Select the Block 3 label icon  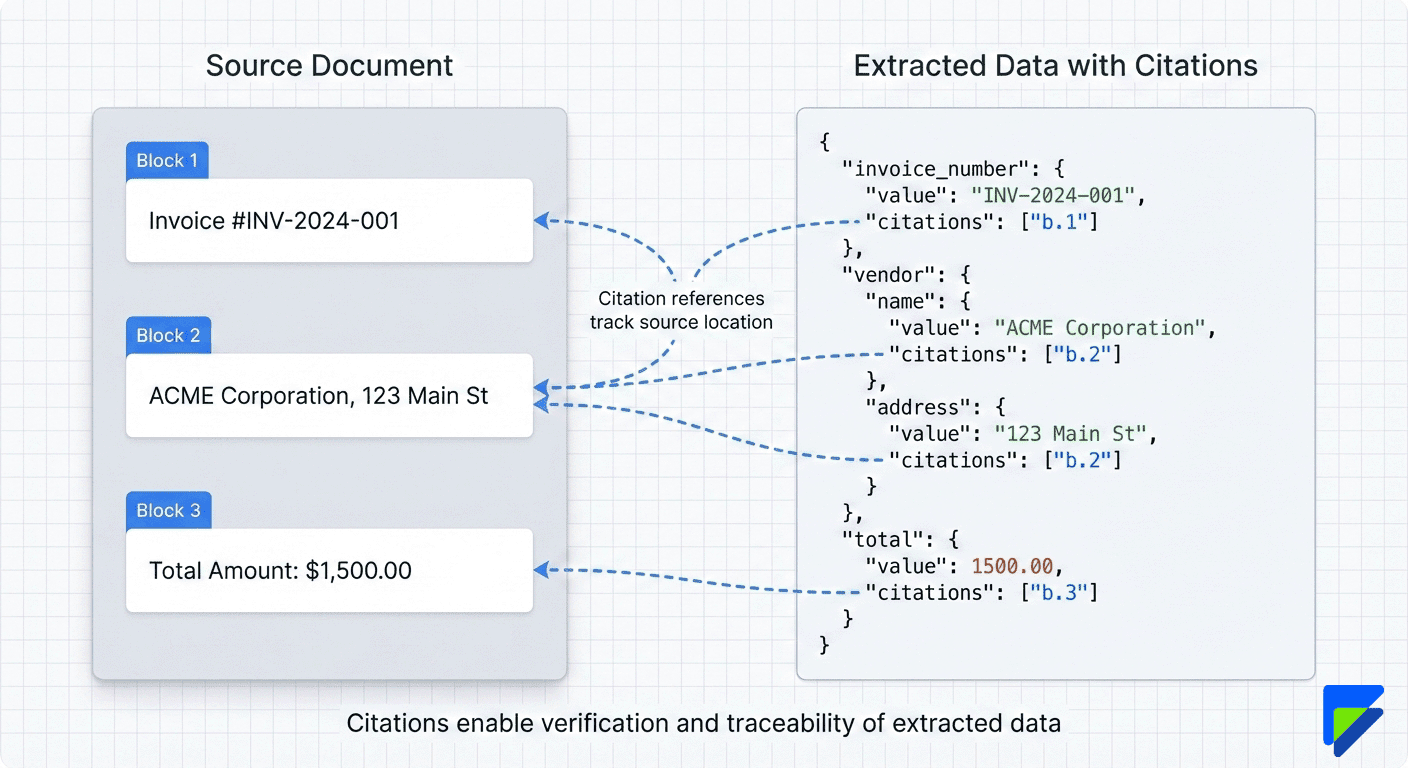point(168,510)
